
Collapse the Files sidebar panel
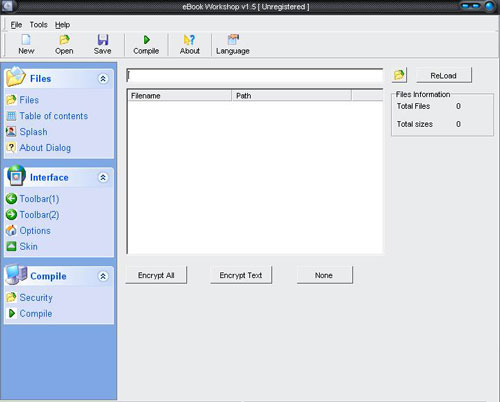(x=103, y=79)
